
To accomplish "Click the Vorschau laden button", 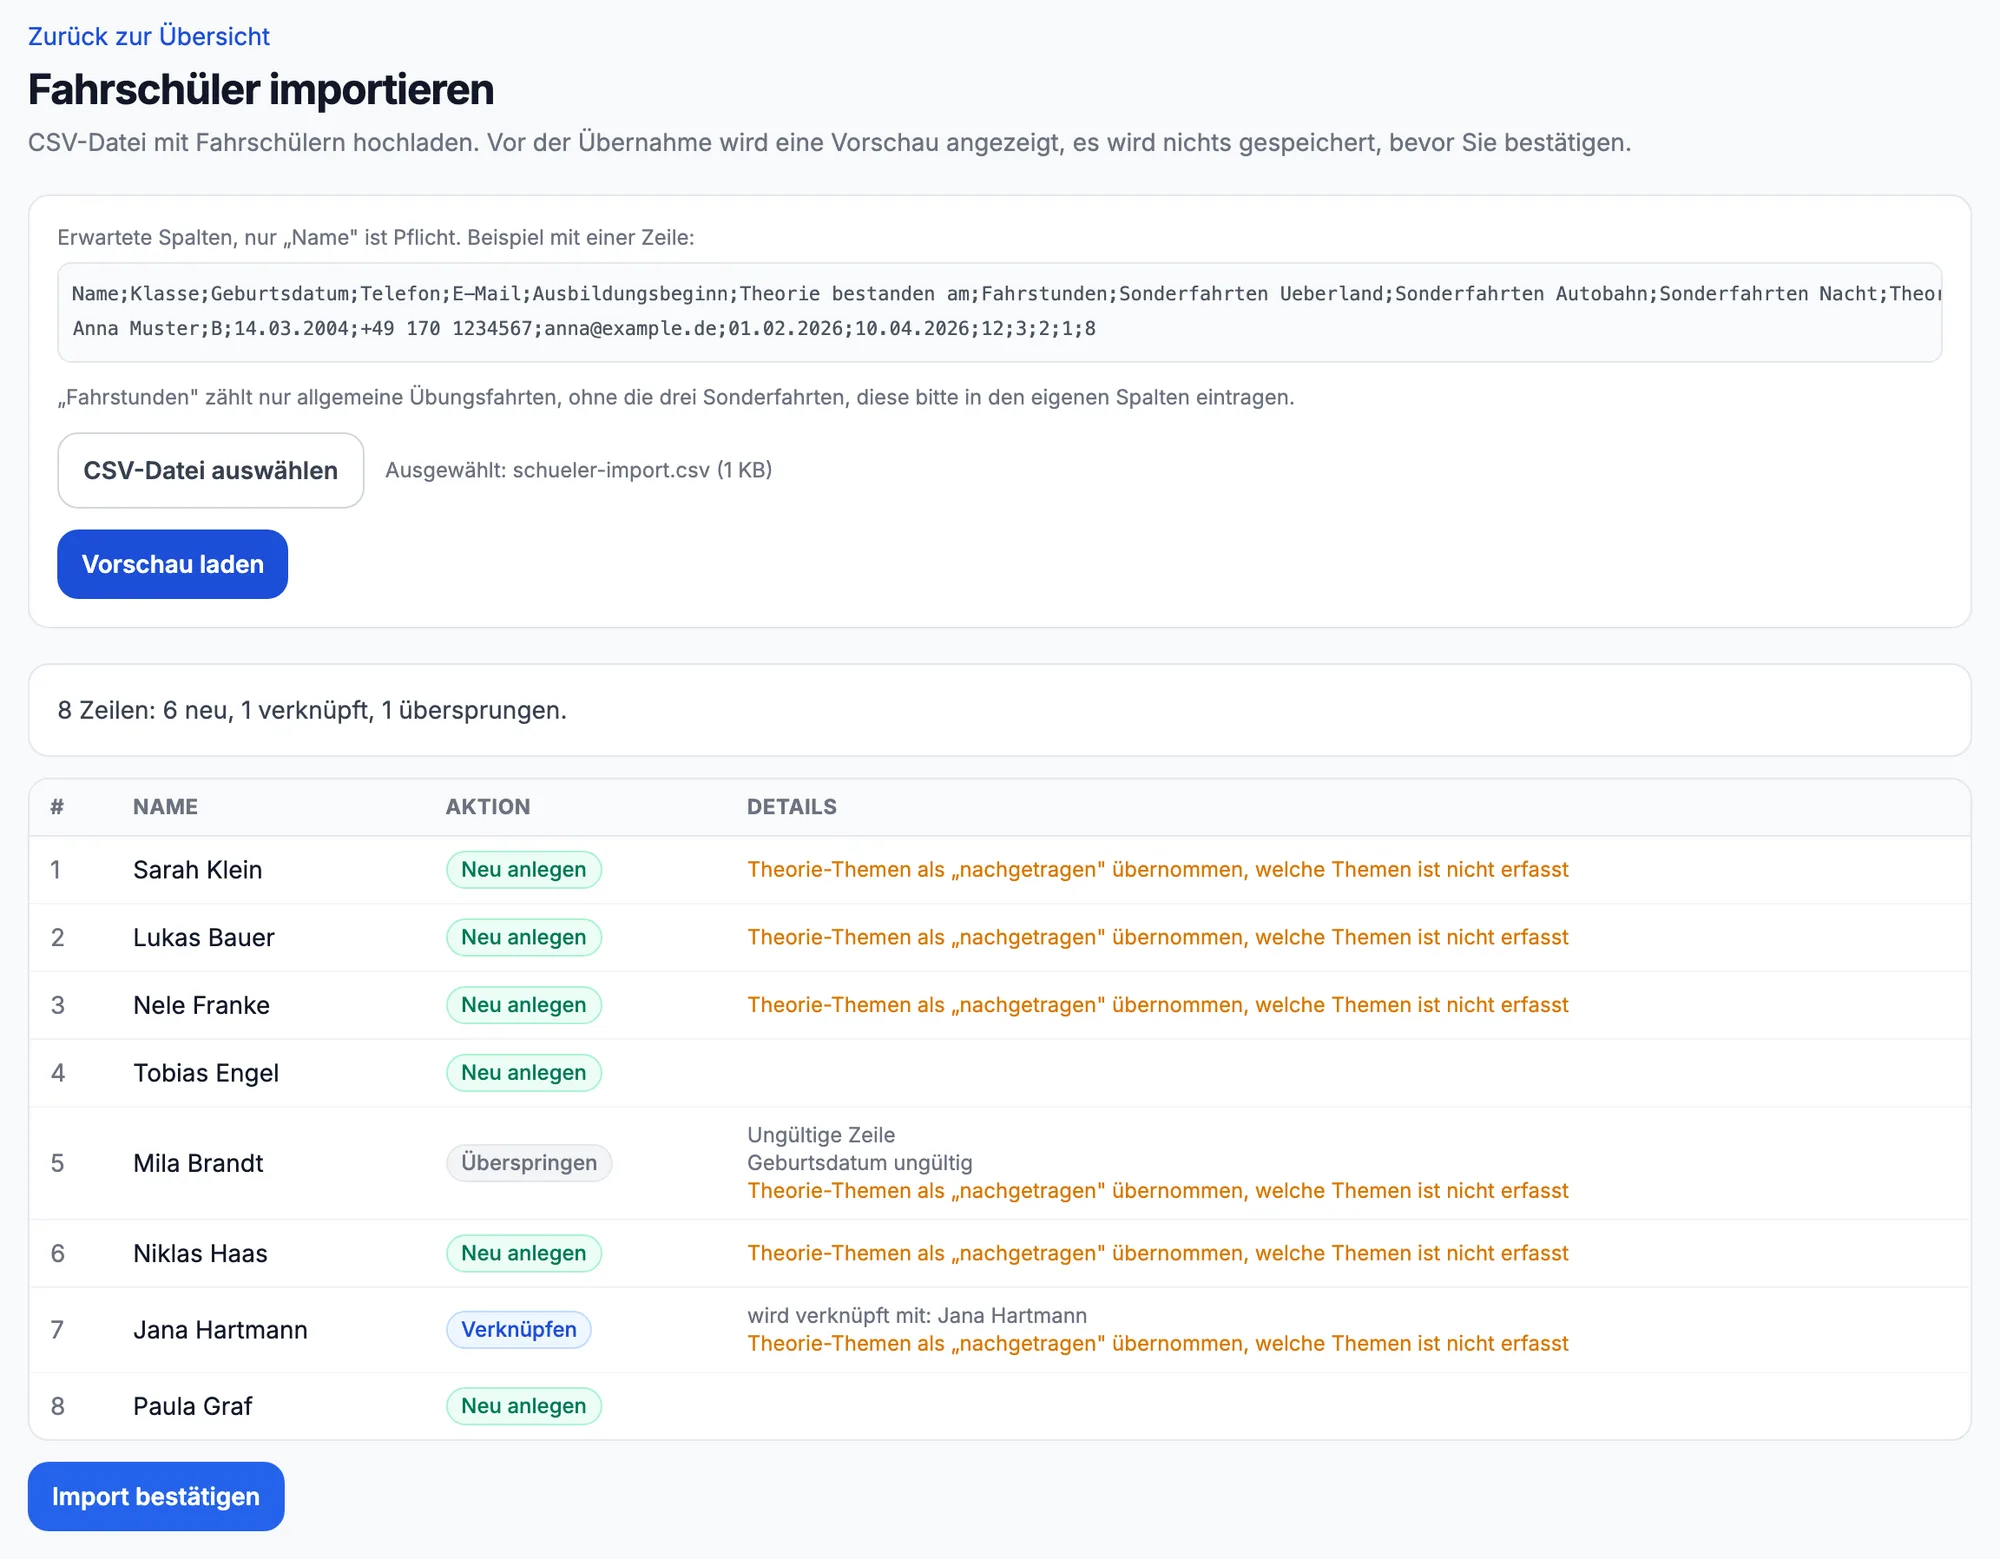I will click(172, 564).
